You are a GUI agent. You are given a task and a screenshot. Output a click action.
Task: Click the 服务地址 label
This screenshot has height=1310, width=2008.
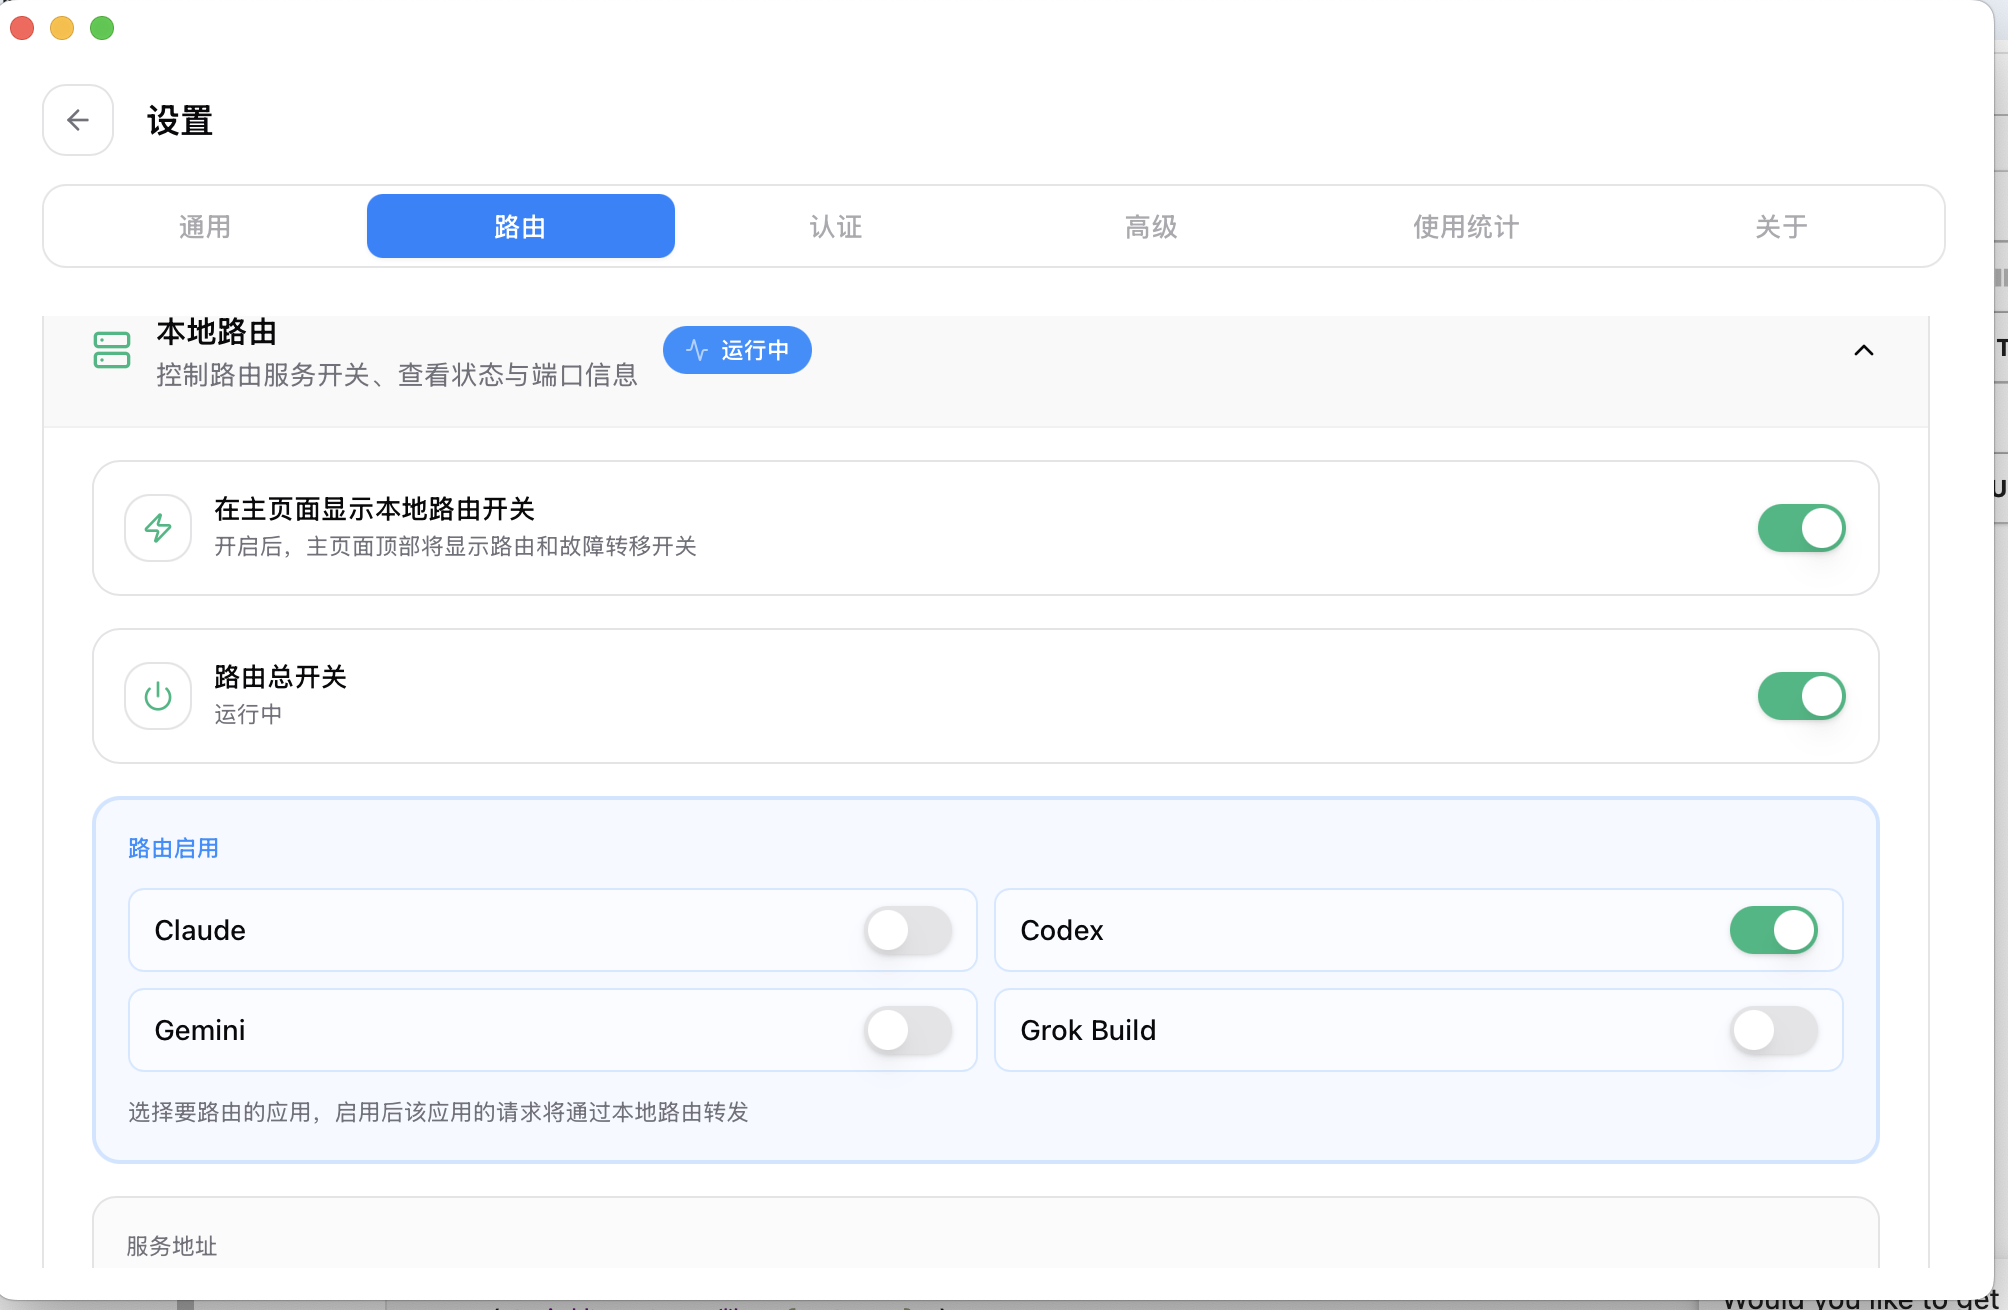point(172,1246)
